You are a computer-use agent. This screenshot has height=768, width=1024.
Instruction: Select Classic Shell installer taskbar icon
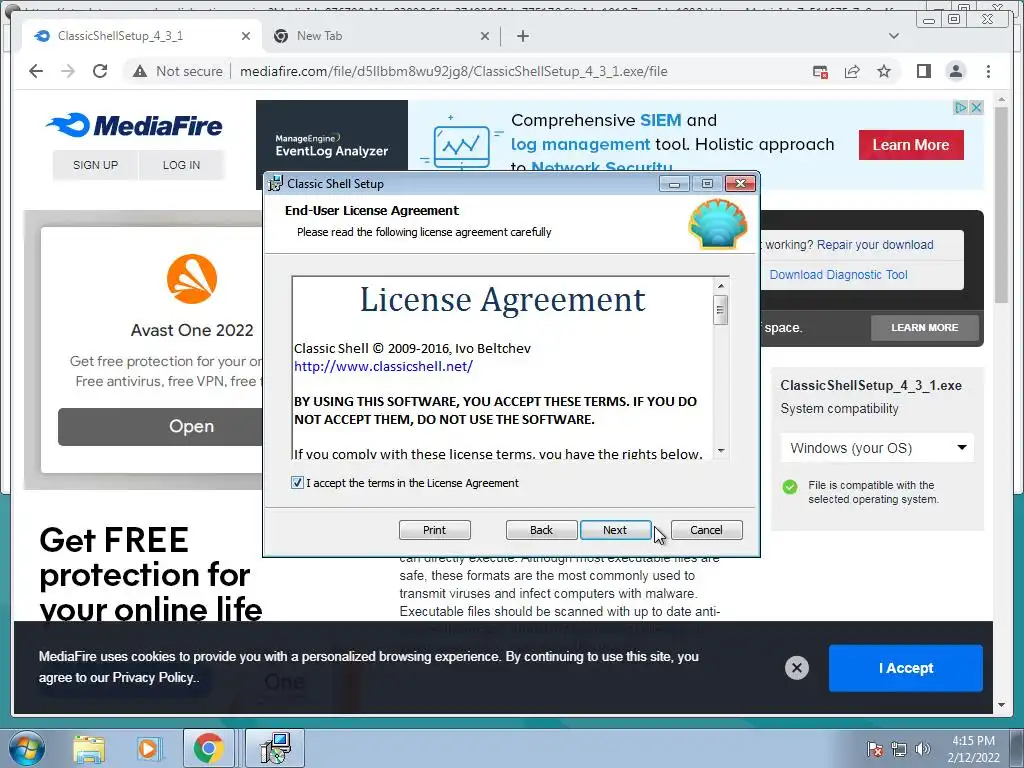pyautogui.click(x=275, y=748)
